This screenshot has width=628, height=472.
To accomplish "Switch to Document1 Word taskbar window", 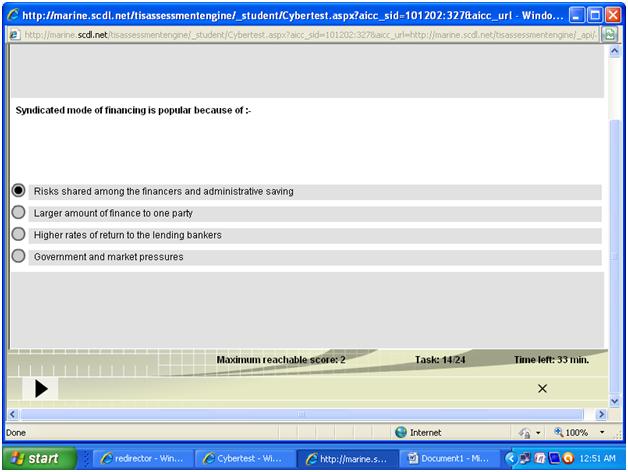I will (450, 458).
